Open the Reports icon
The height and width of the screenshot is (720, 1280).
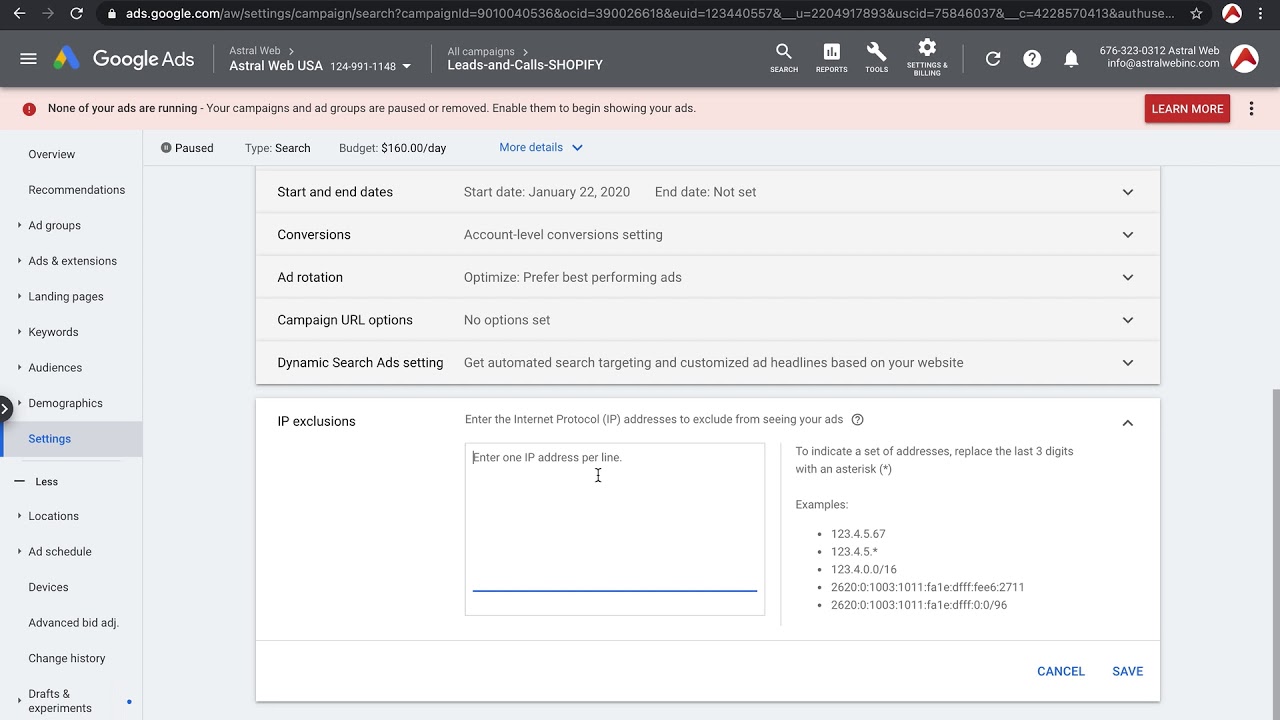point(831,58)
